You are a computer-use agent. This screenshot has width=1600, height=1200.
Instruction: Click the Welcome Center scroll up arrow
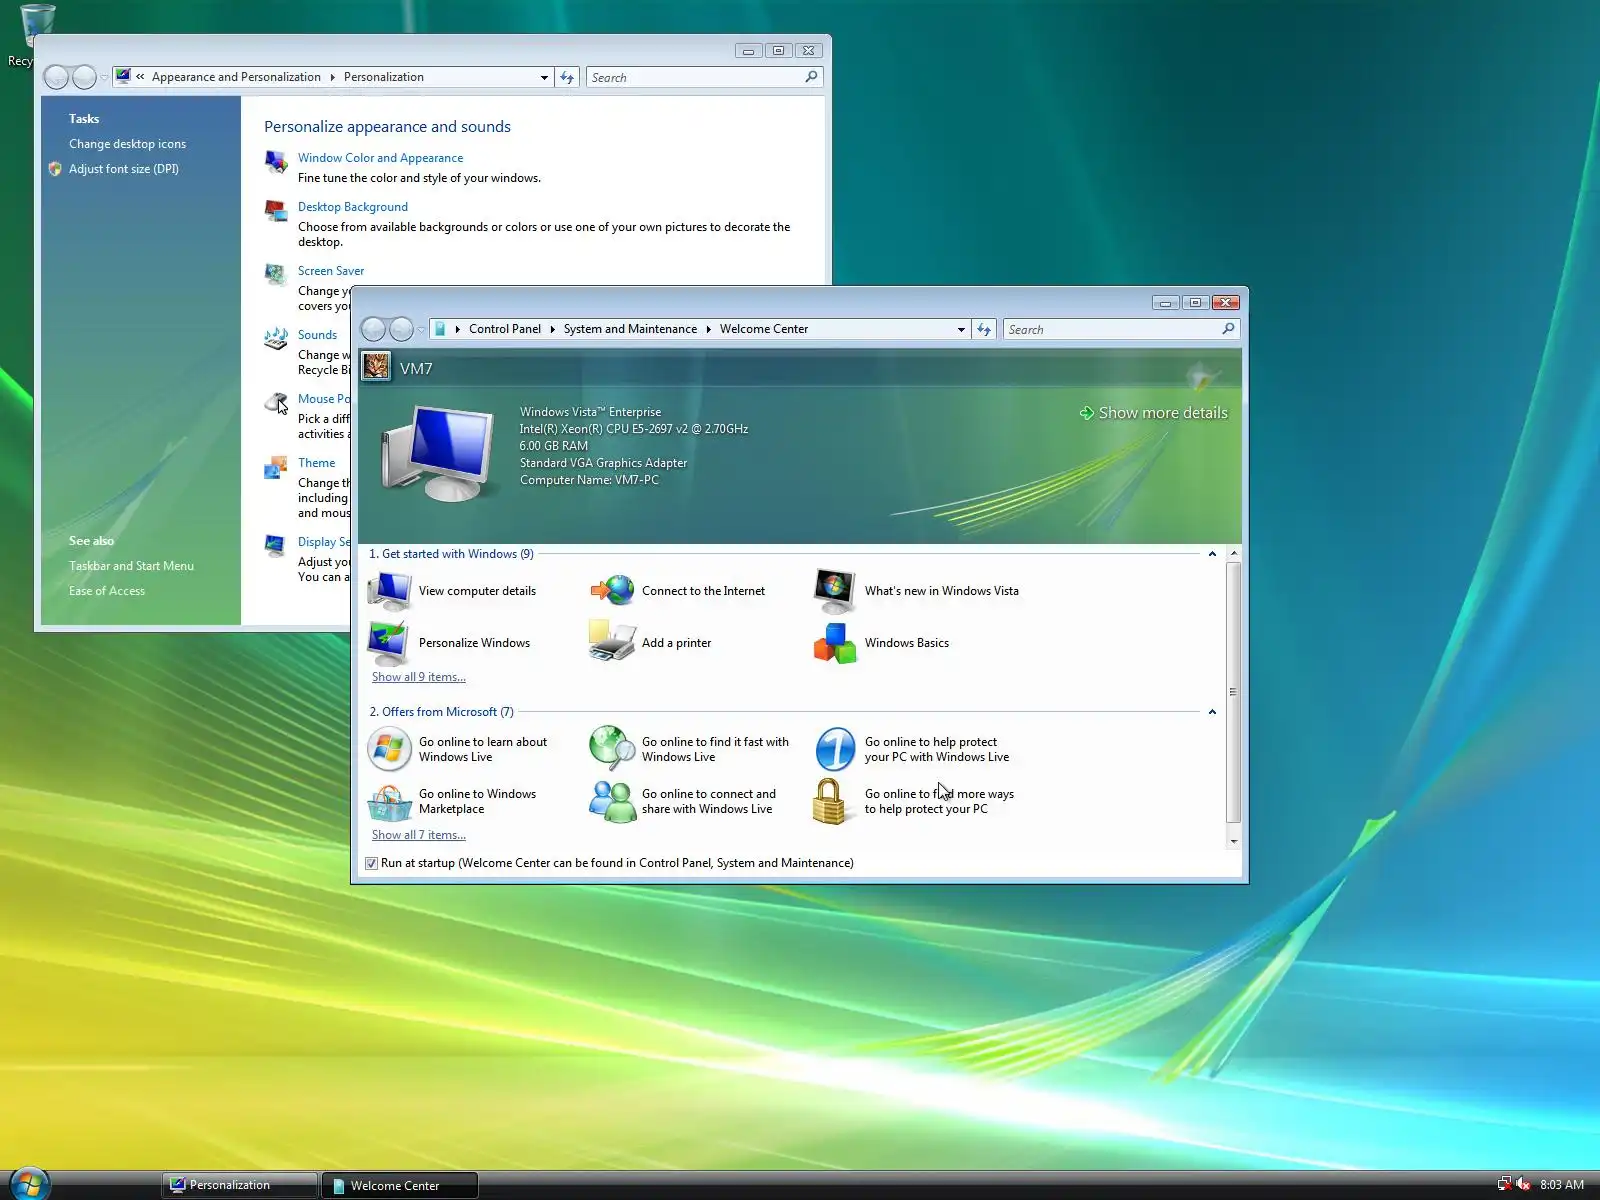[1233, 553]
